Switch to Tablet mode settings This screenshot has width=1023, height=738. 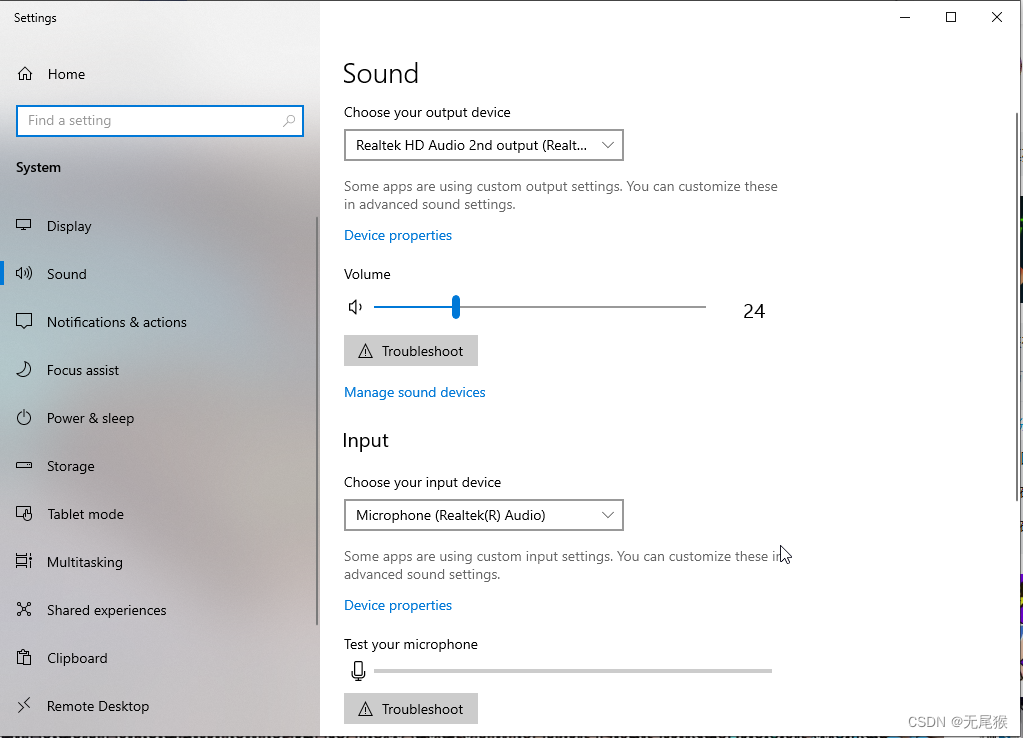click(x=85, y=513)
